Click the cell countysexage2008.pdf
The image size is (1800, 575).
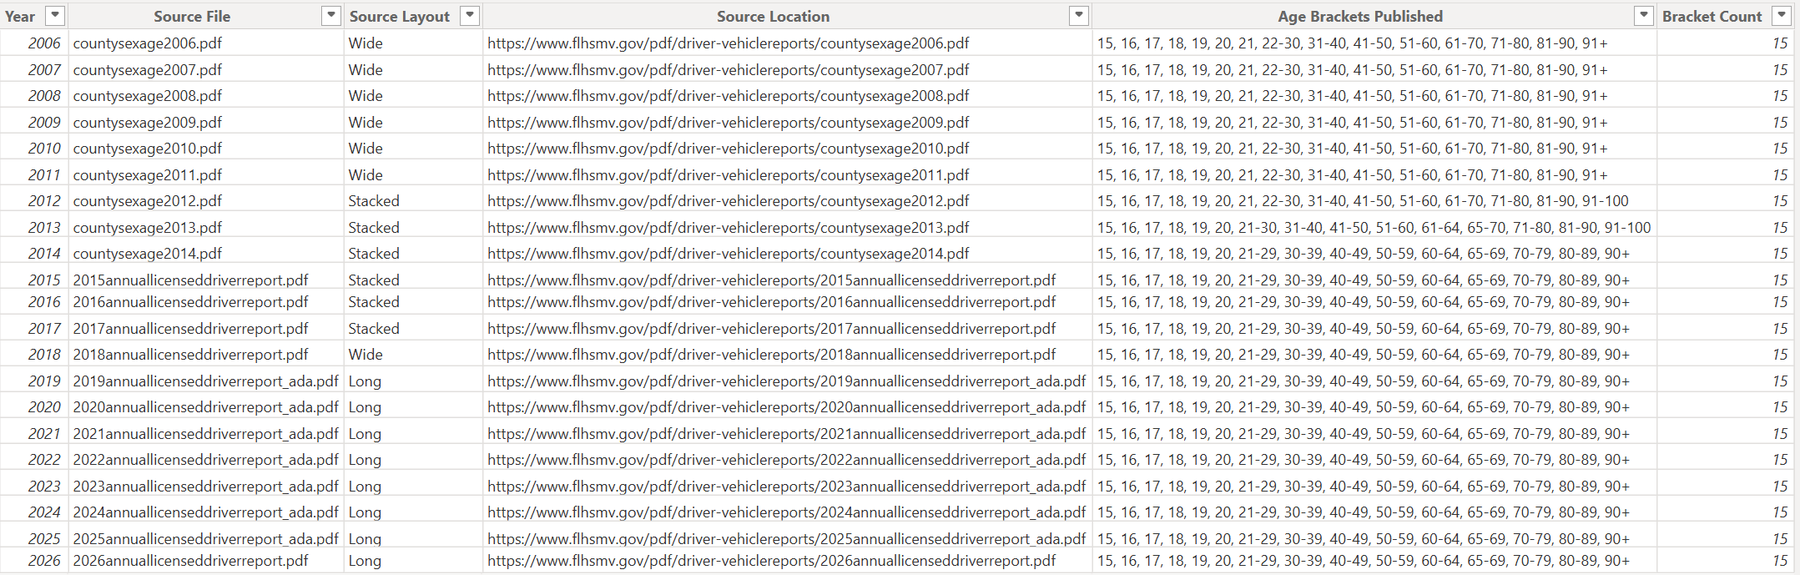tap(147, 96)
